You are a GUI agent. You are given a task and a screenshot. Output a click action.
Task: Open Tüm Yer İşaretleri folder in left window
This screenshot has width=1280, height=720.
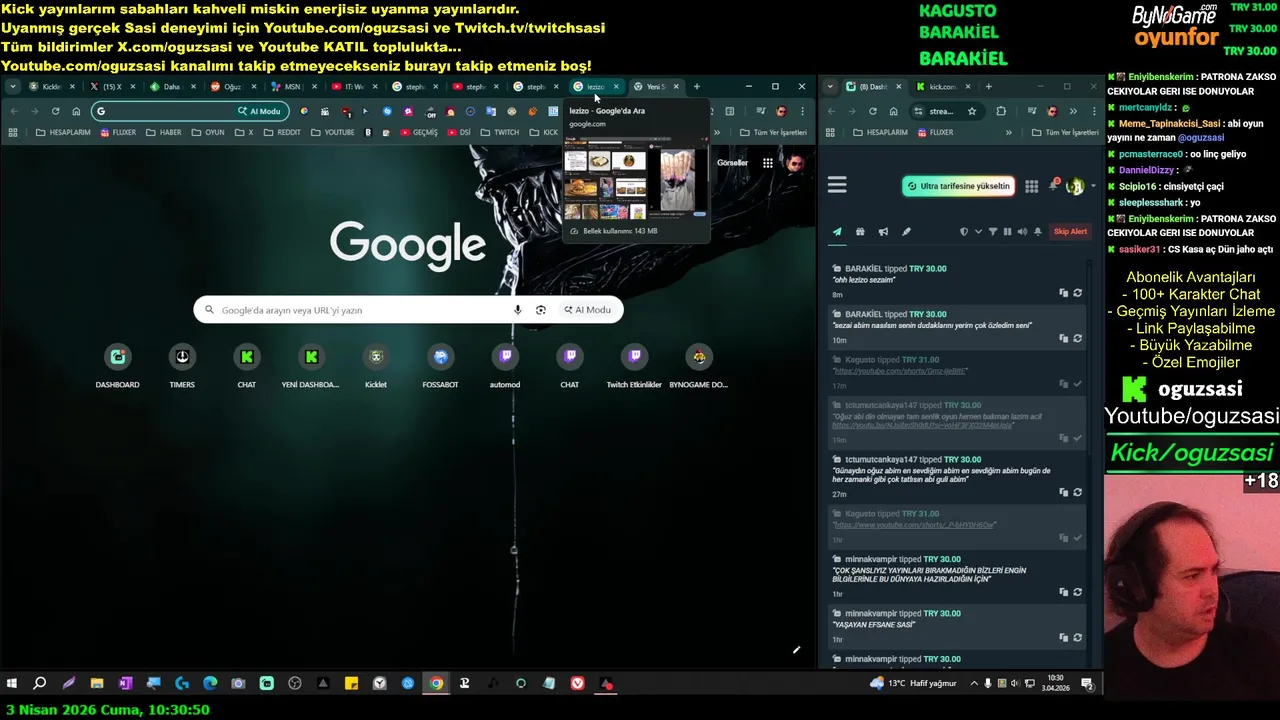click(773, 132)
